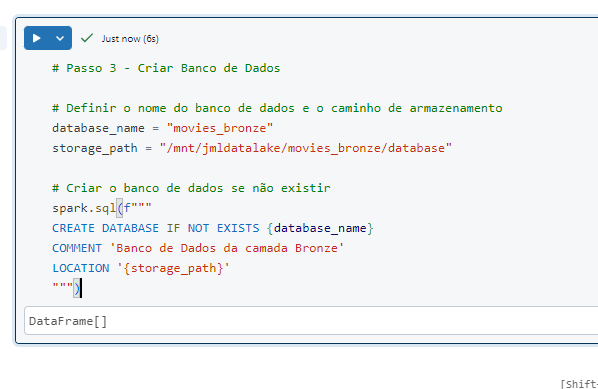The width and height of the screenshot is (598, 389).
Task: Place the cursor after the closing """) bracket
Action: [81, 288]
